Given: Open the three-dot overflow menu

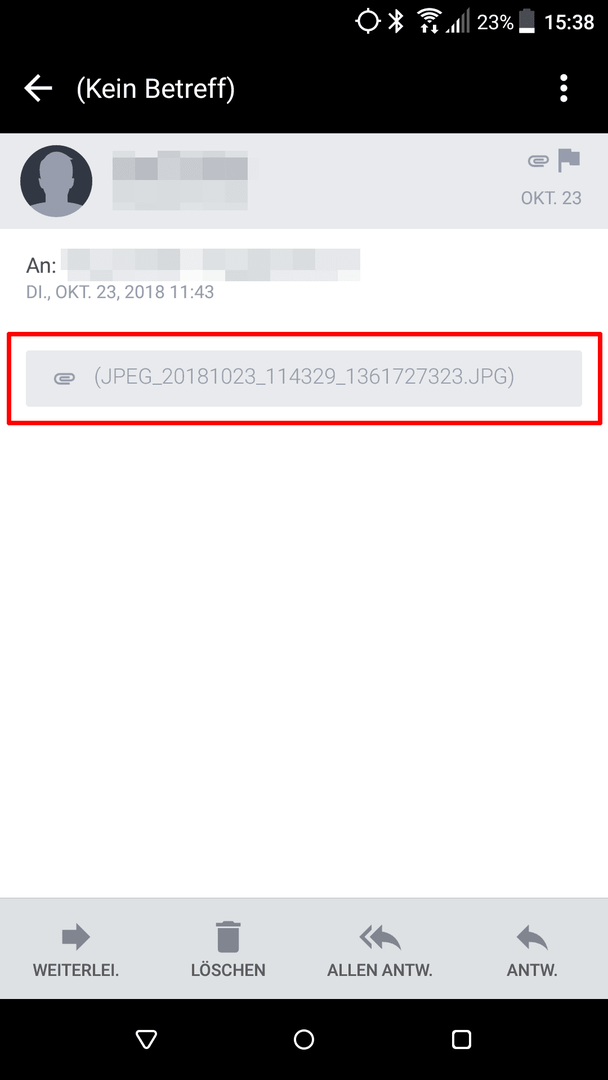Looking at the screenshot, I should 564,88.
